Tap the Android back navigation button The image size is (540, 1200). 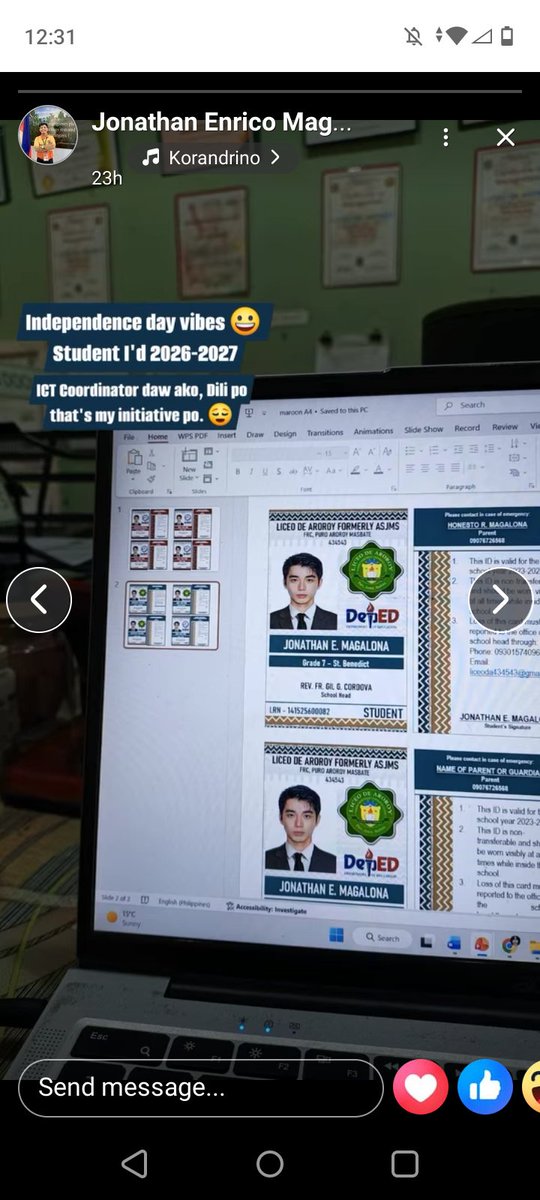(x=135, y=1164)
